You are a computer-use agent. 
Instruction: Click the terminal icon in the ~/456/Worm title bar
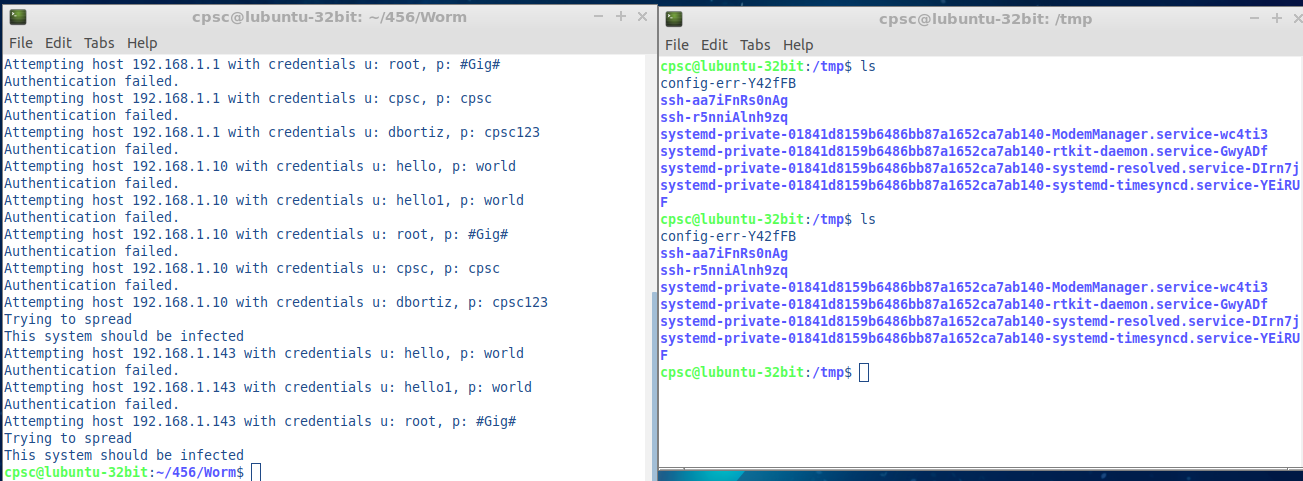coord(18,16)
